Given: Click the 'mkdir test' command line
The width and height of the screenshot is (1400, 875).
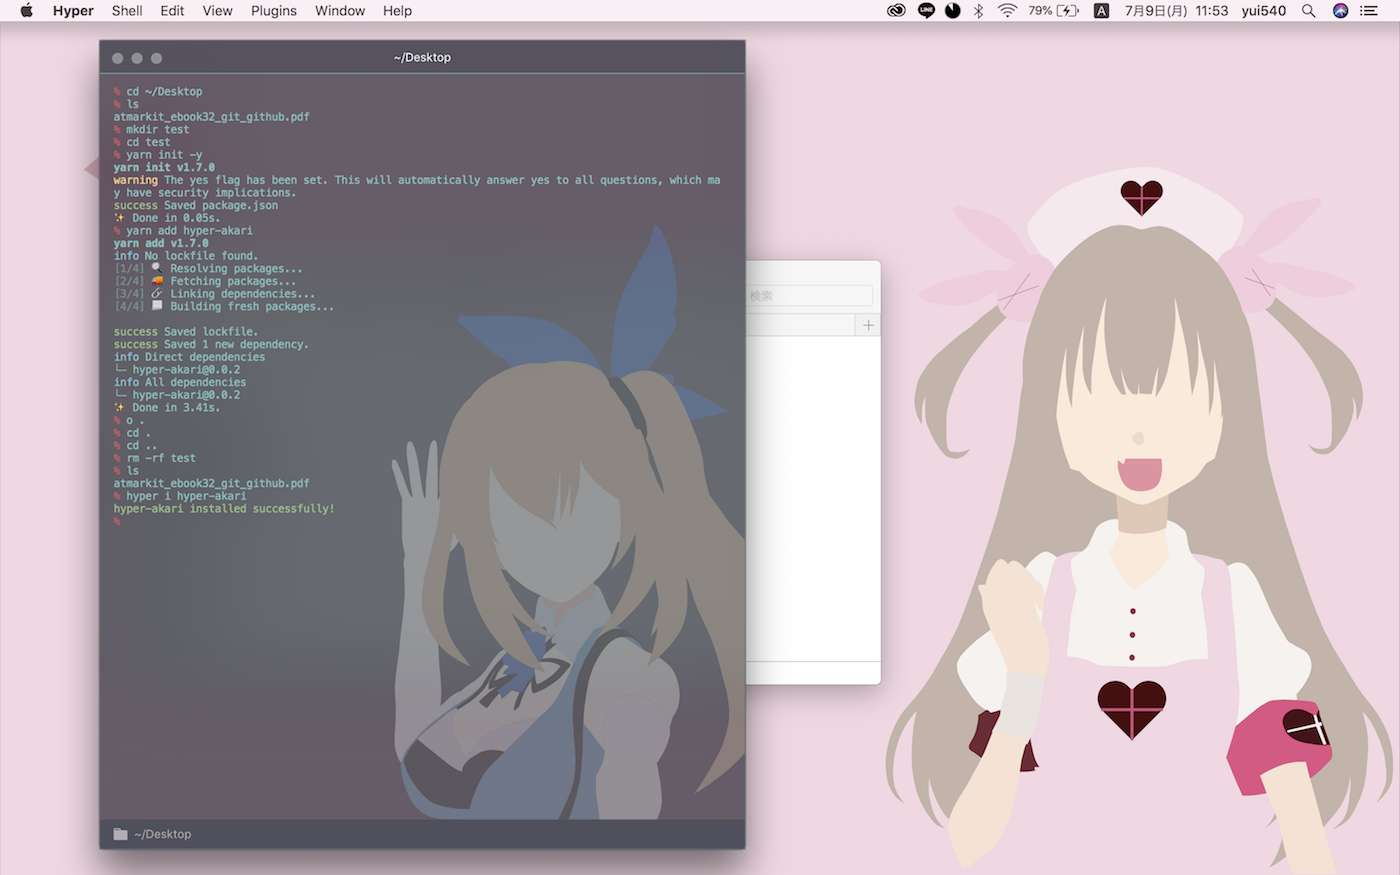Looking at the screenshot, I should tap(151, 130).
